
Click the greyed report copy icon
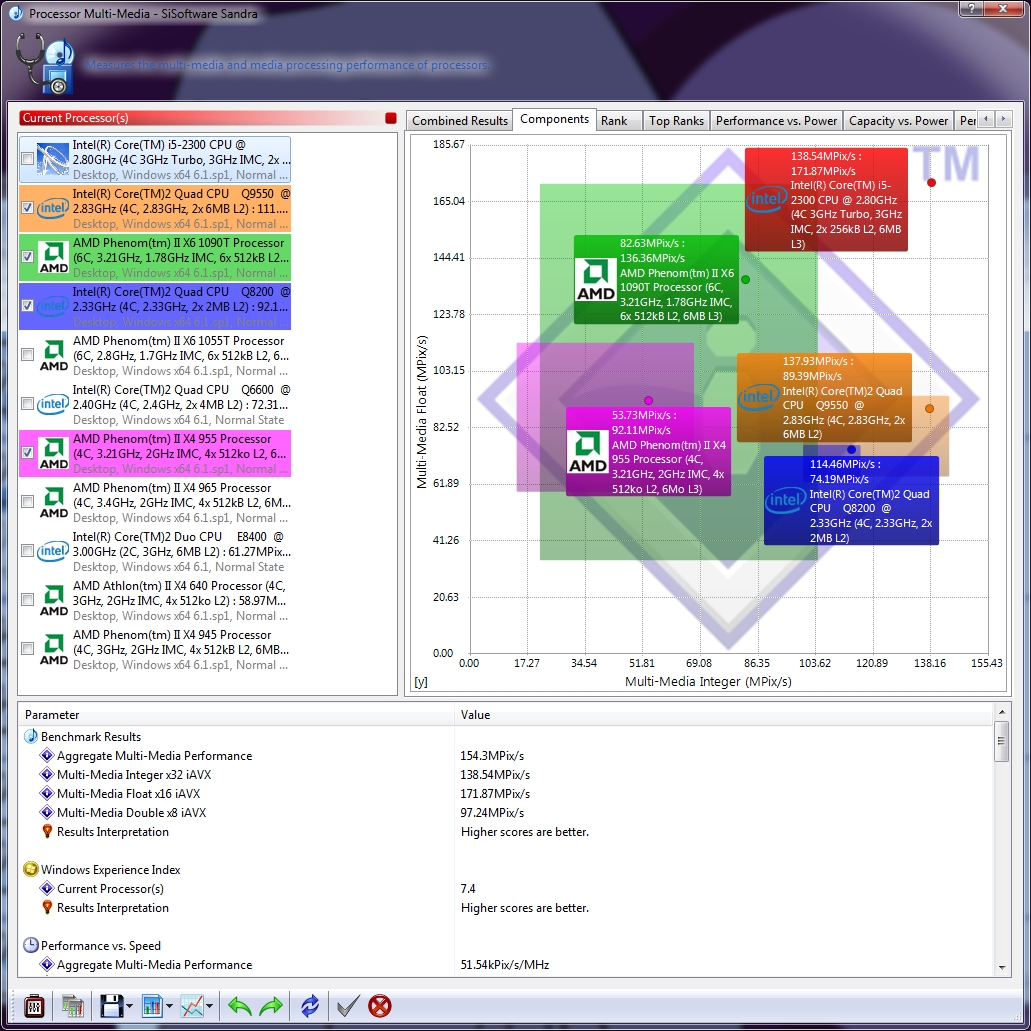[x=72, y=1006]
